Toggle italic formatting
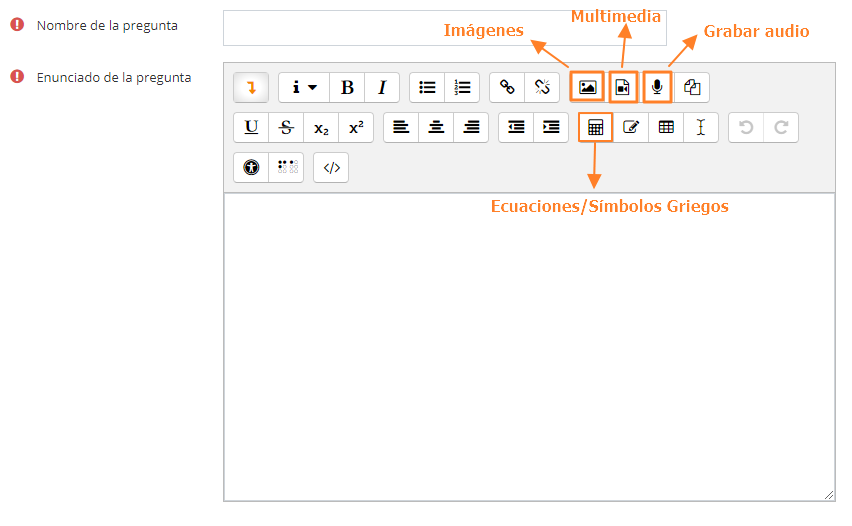 tap(382, 88)
